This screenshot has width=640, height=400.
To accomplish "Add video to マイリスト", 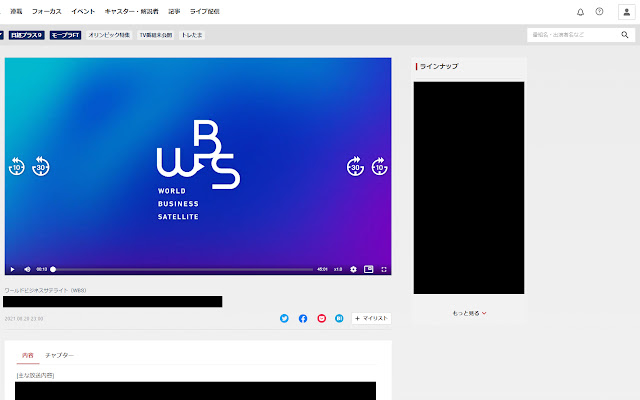I will pyautogui.click(x=371, y=318).
